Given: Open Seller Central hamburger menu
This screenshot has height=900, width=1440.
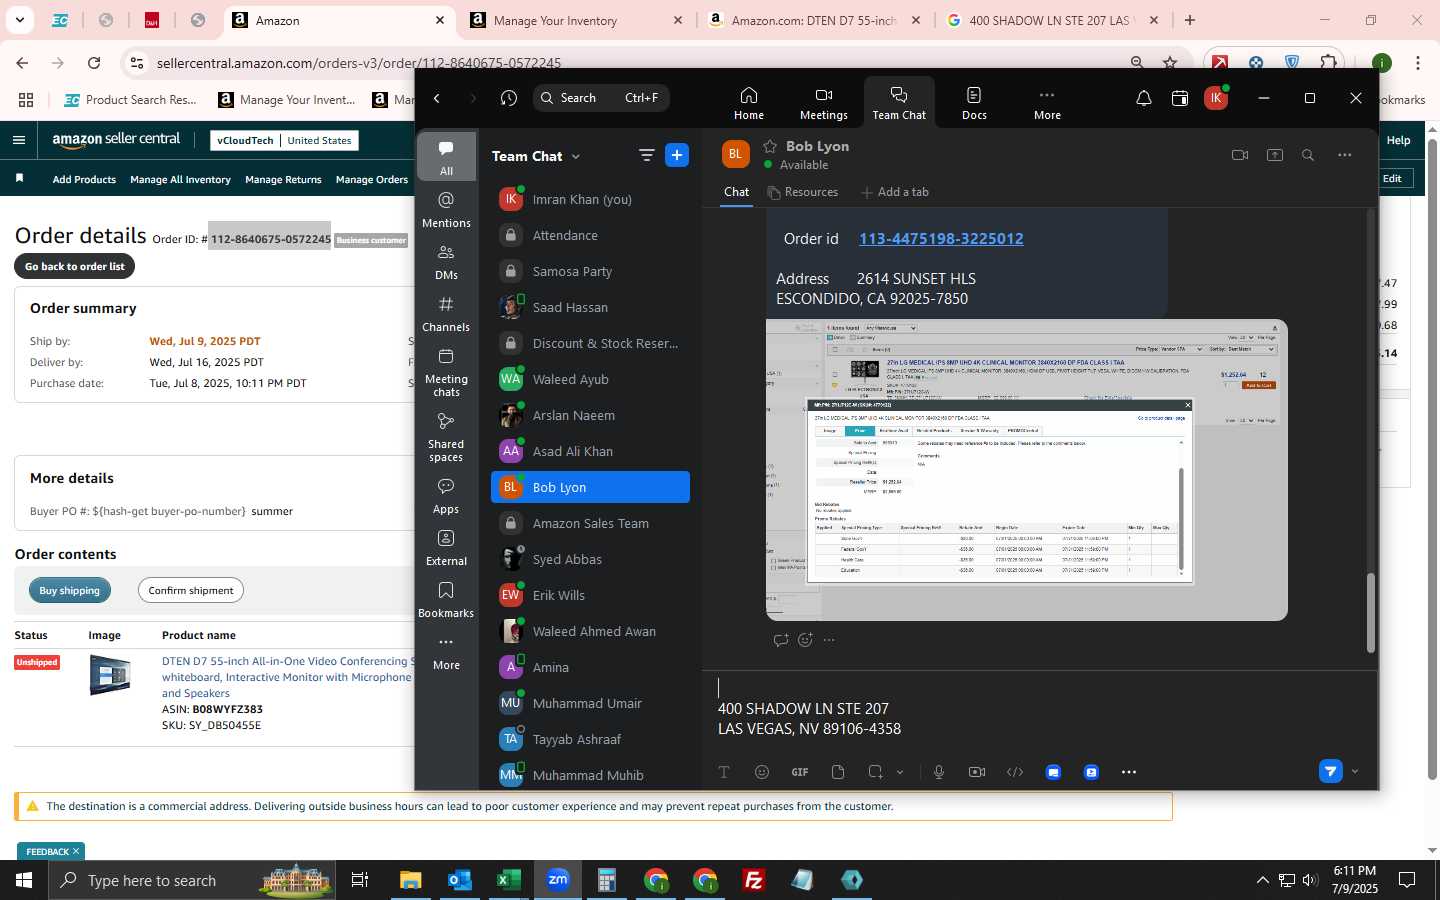Looking at the screenshot, I should (x=19, y=140).
